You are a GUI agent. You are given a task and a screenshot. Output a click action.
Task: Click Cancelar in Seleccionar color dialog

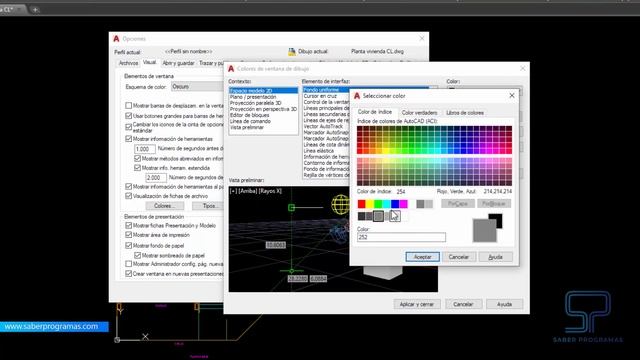(459, 257)
